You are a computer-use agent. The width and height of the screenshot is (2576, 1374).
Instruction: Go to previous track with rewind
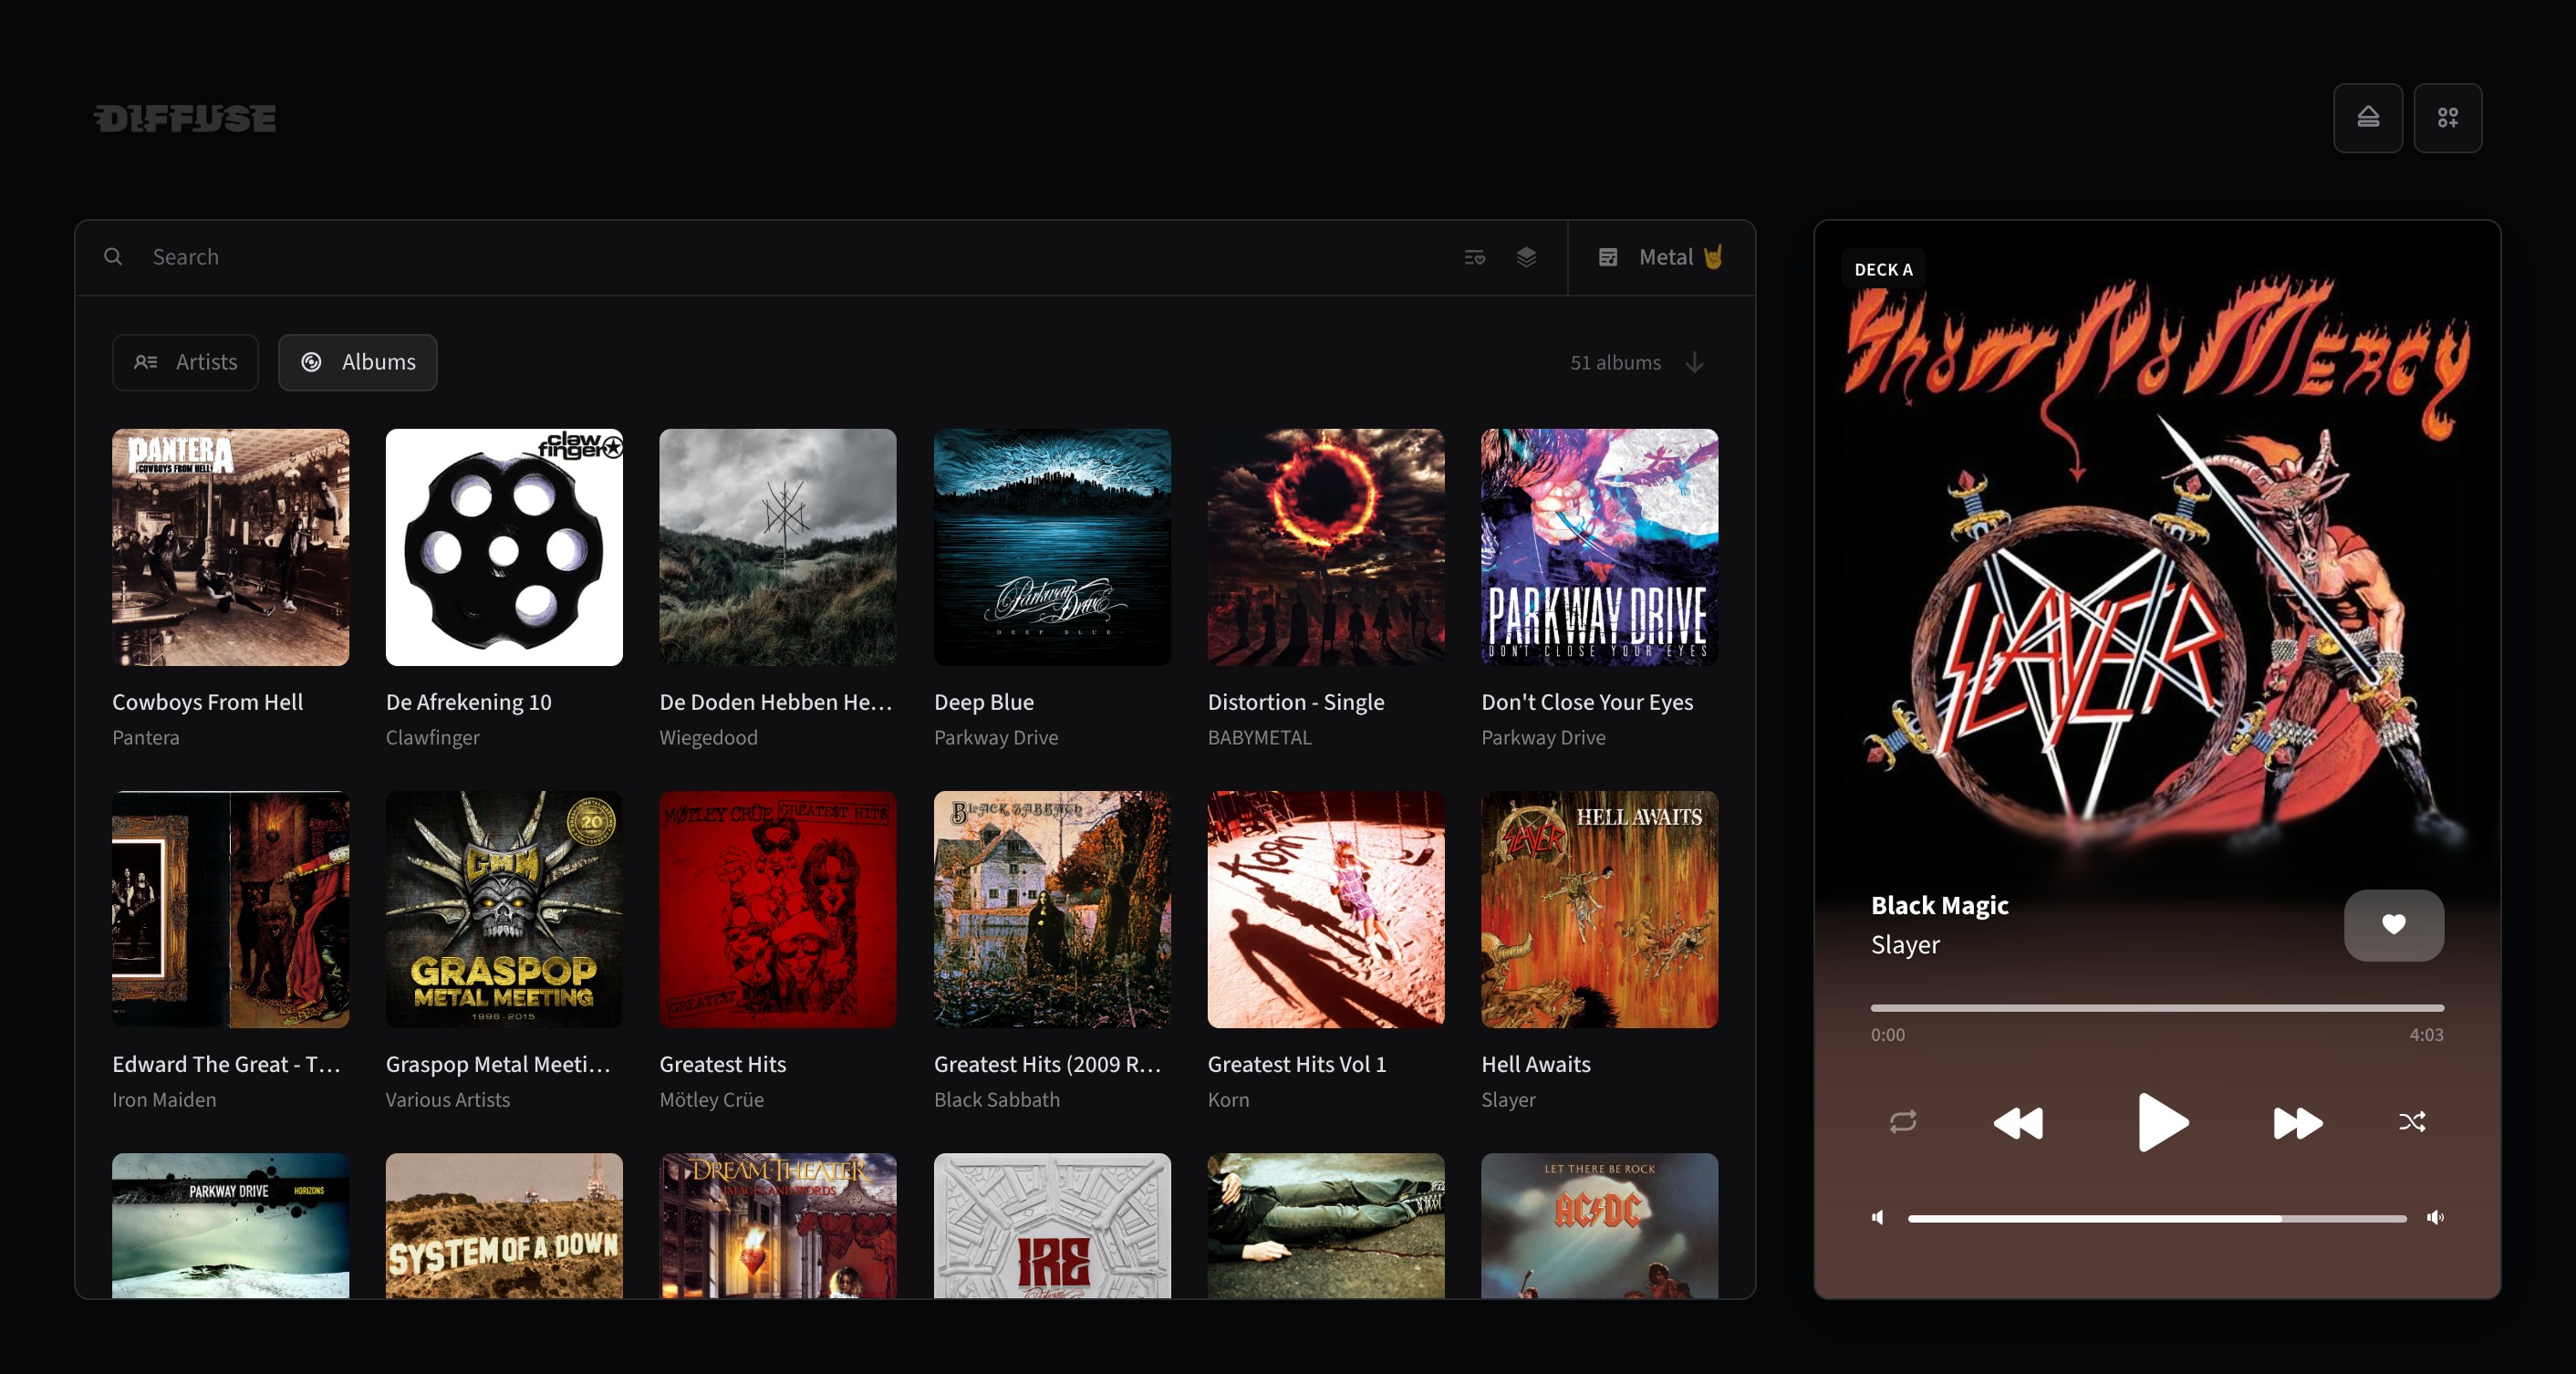click(2018, 1123)
